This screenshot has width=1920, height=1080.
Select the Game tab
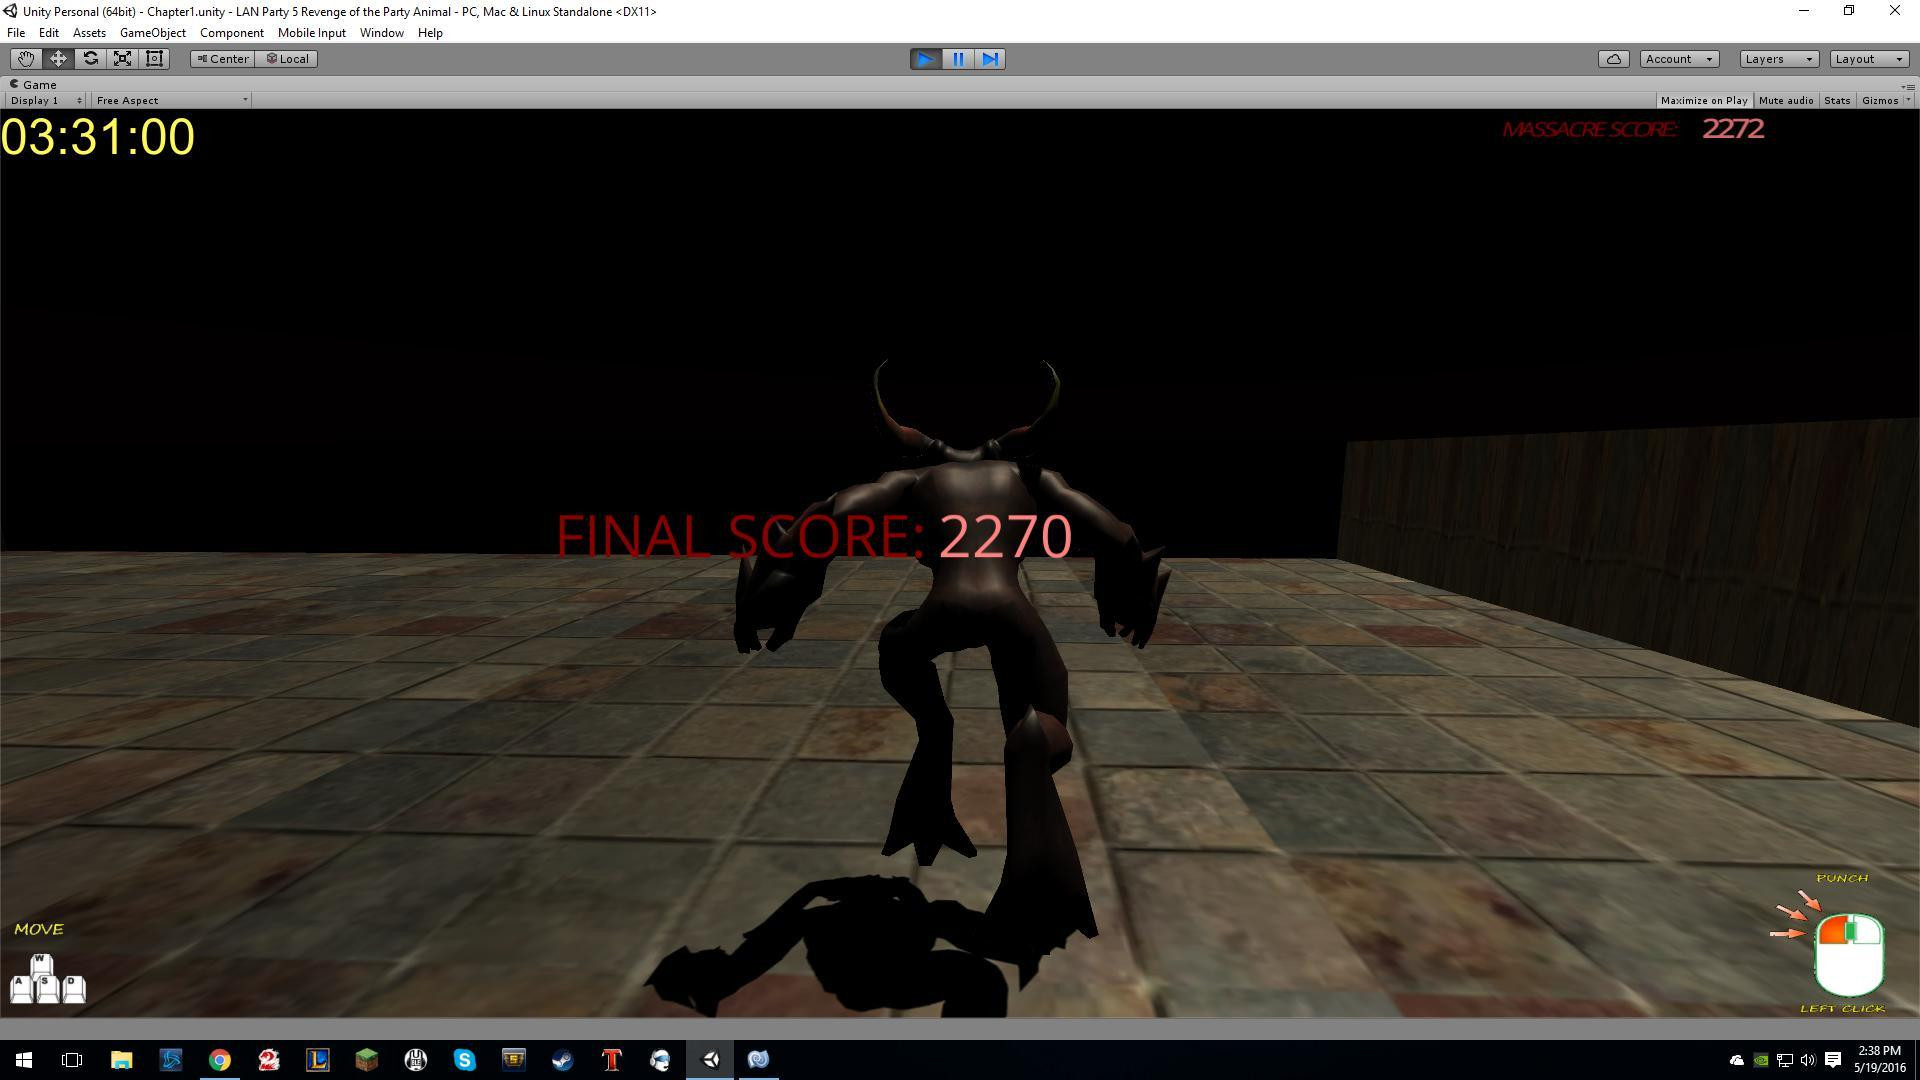33,85
